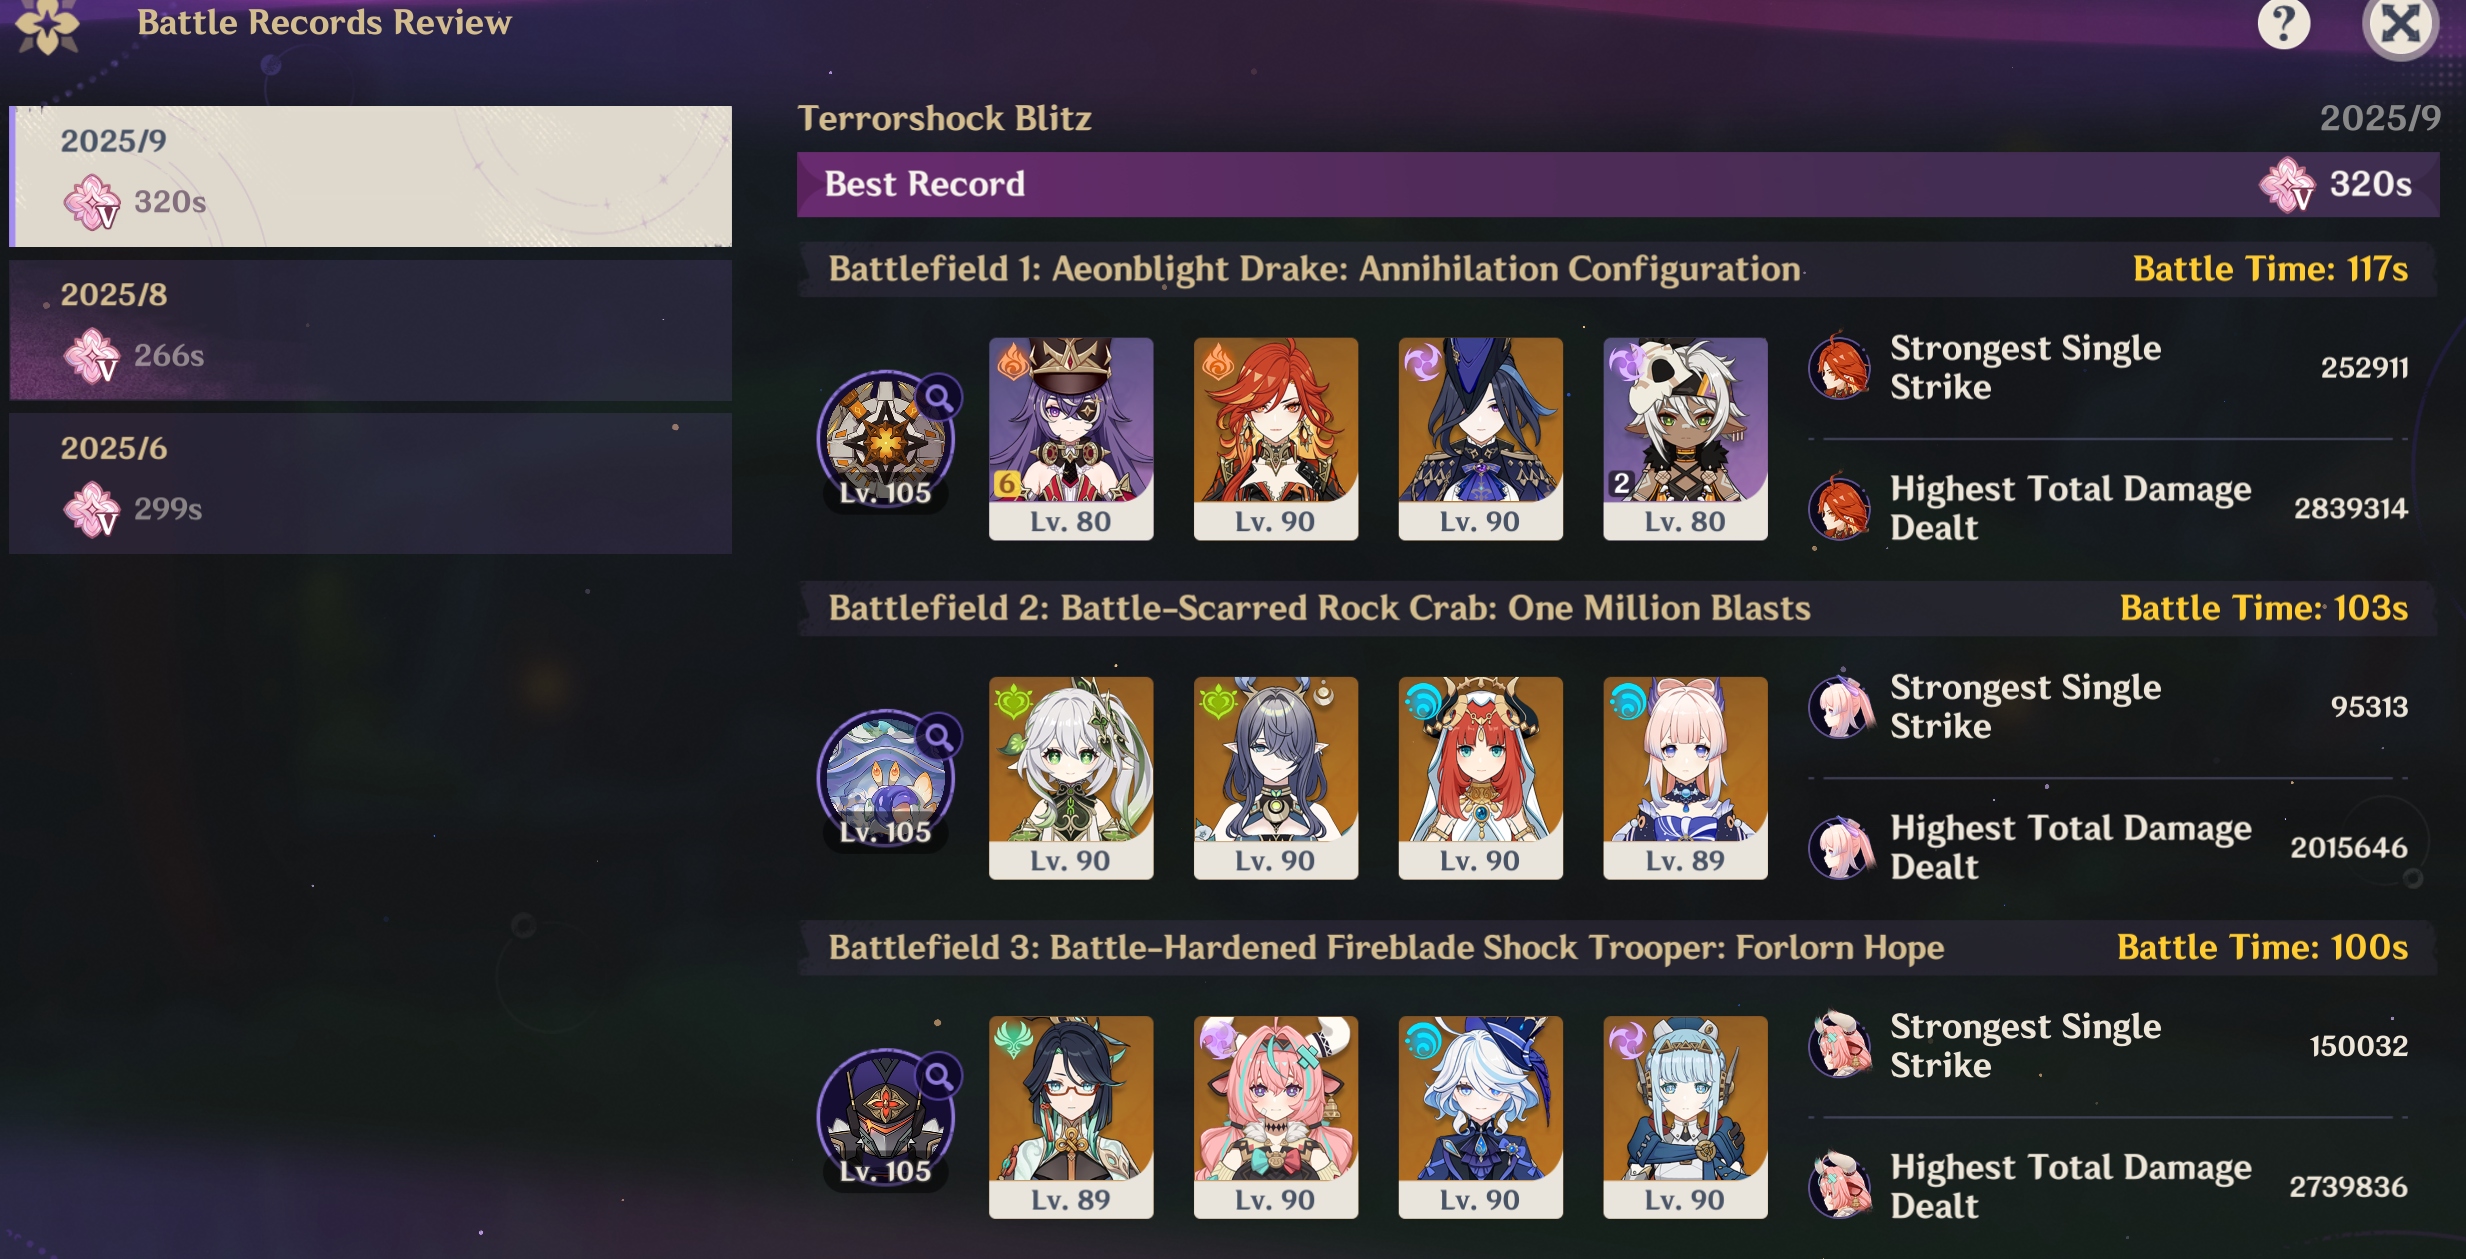Click the pink-haired Lv. 89 hydro character
The image size is (2466, 1259).
click(1685, 778)
